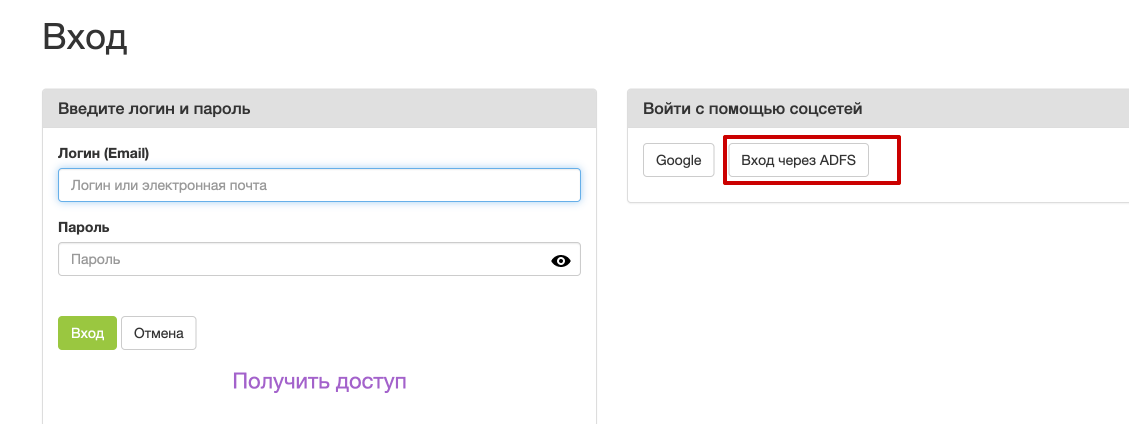Select the Пароль input field
This screenshot has width=1129, height=424.
(x=319, y=259)
